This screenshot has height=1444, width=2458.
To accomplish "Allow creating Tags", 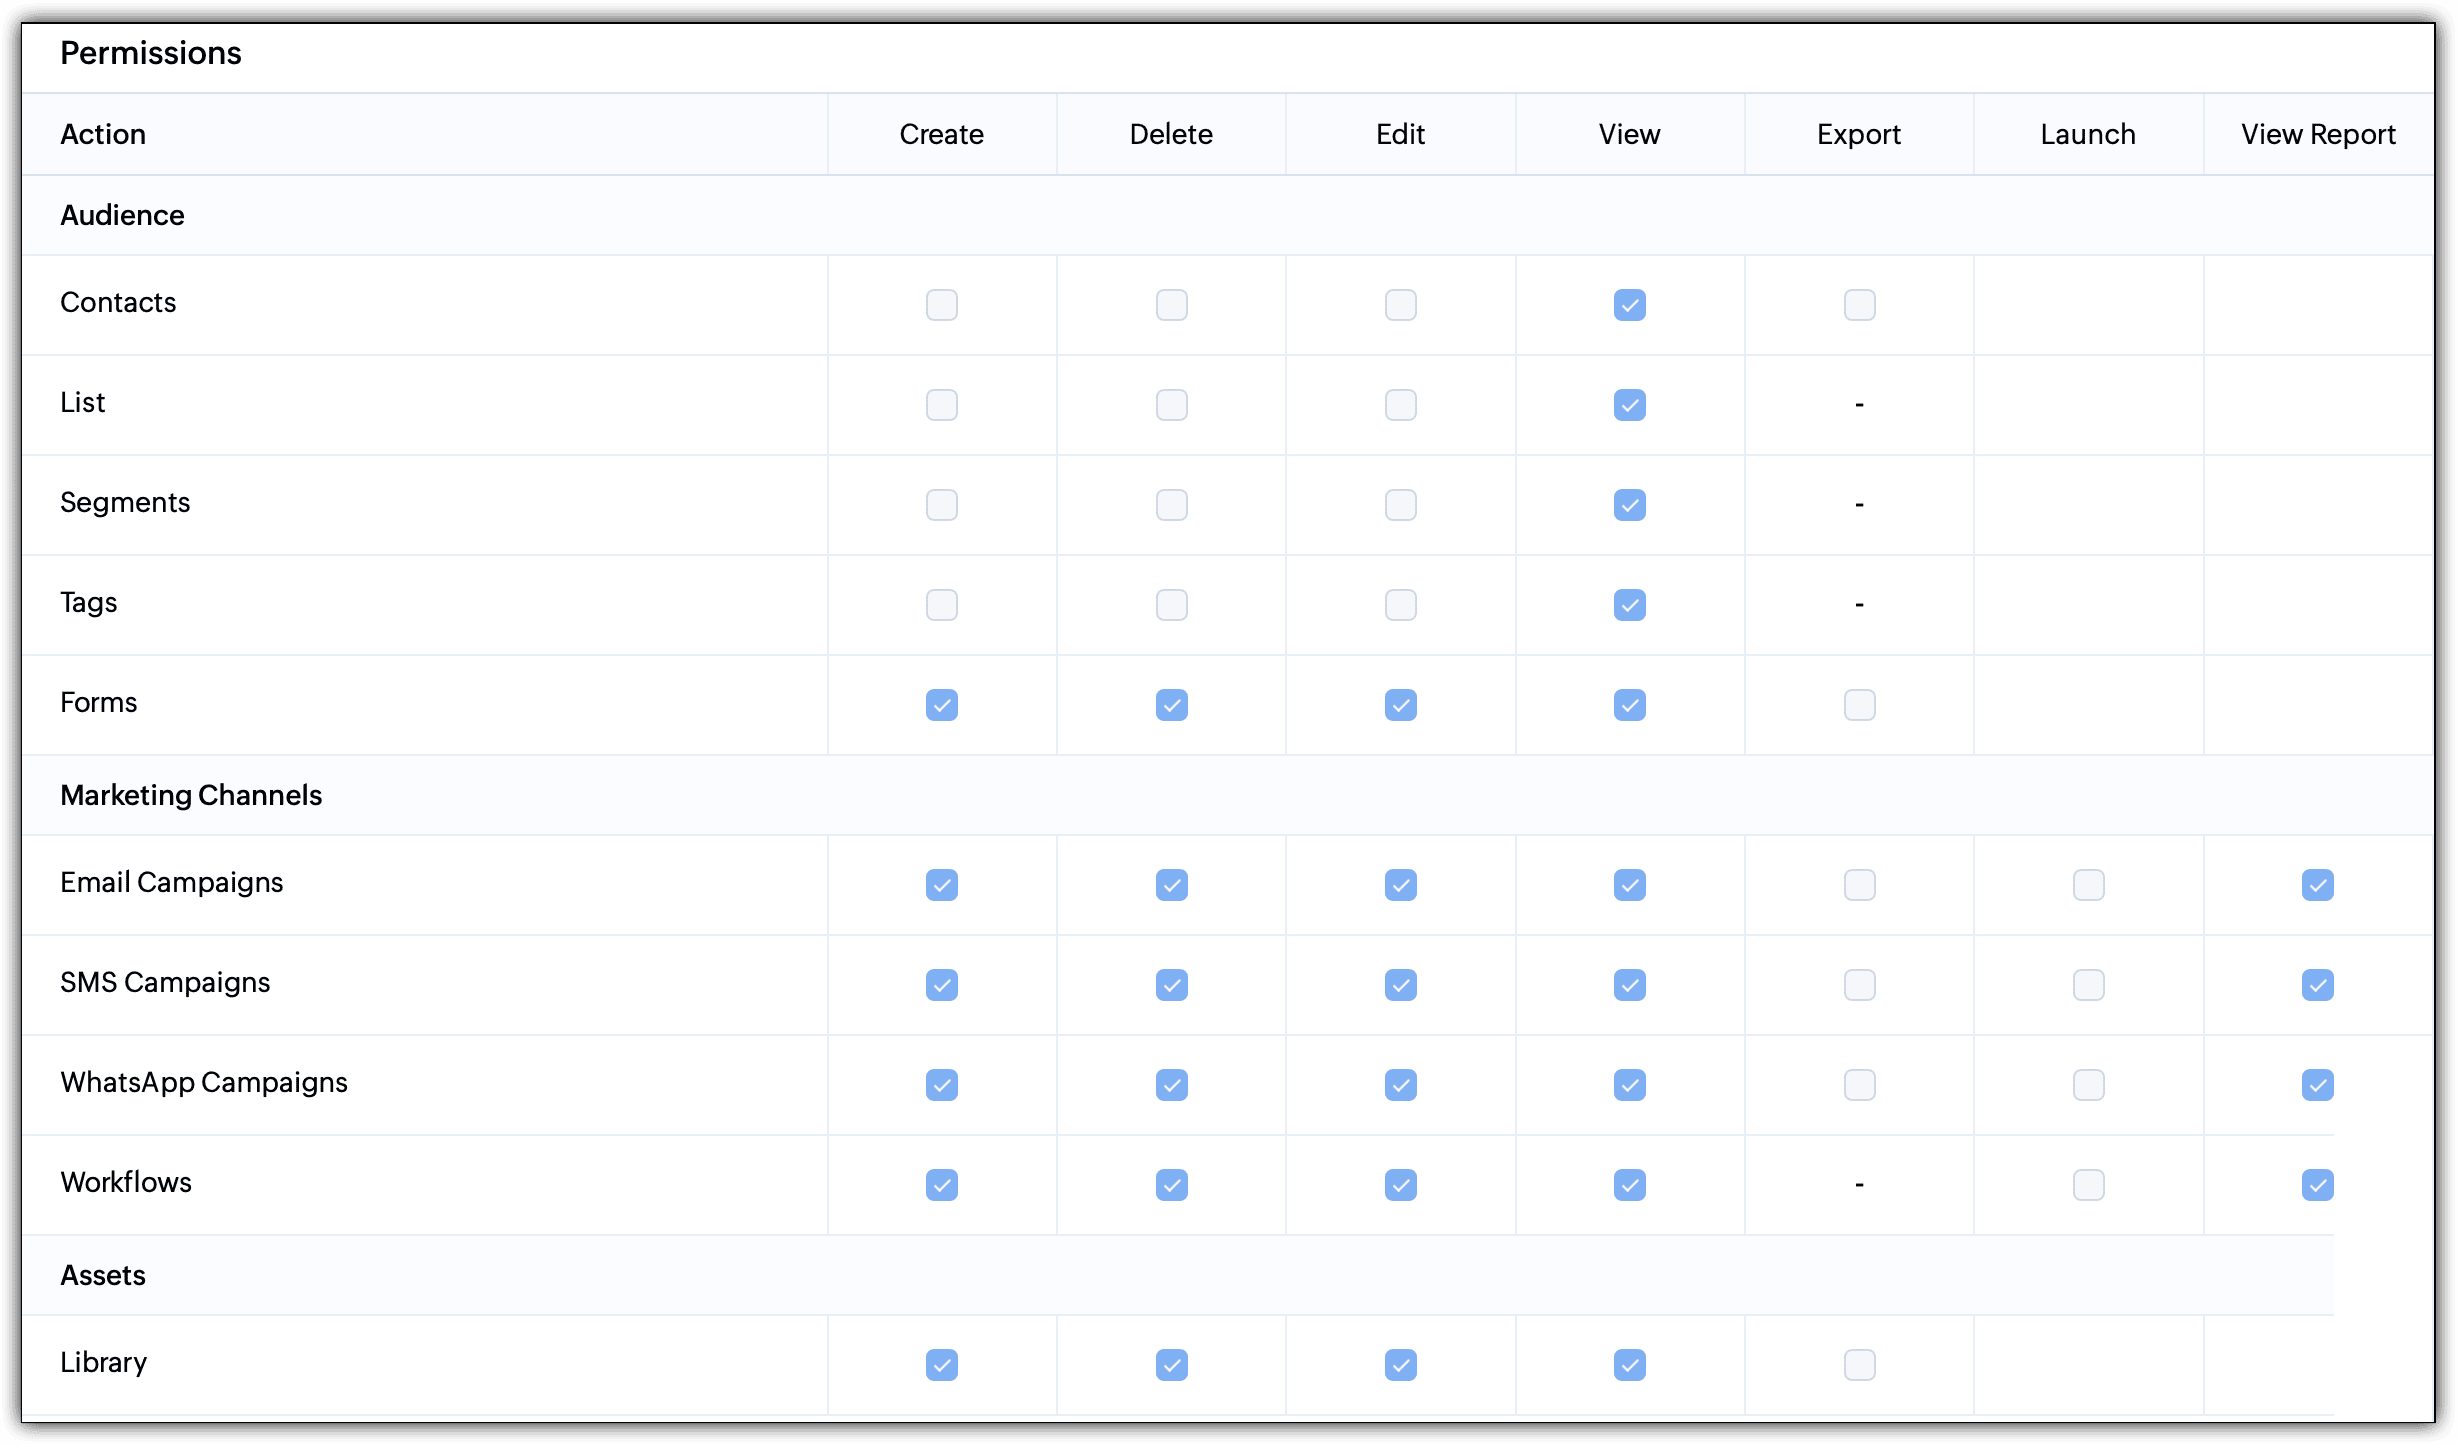I will (941, 605).
